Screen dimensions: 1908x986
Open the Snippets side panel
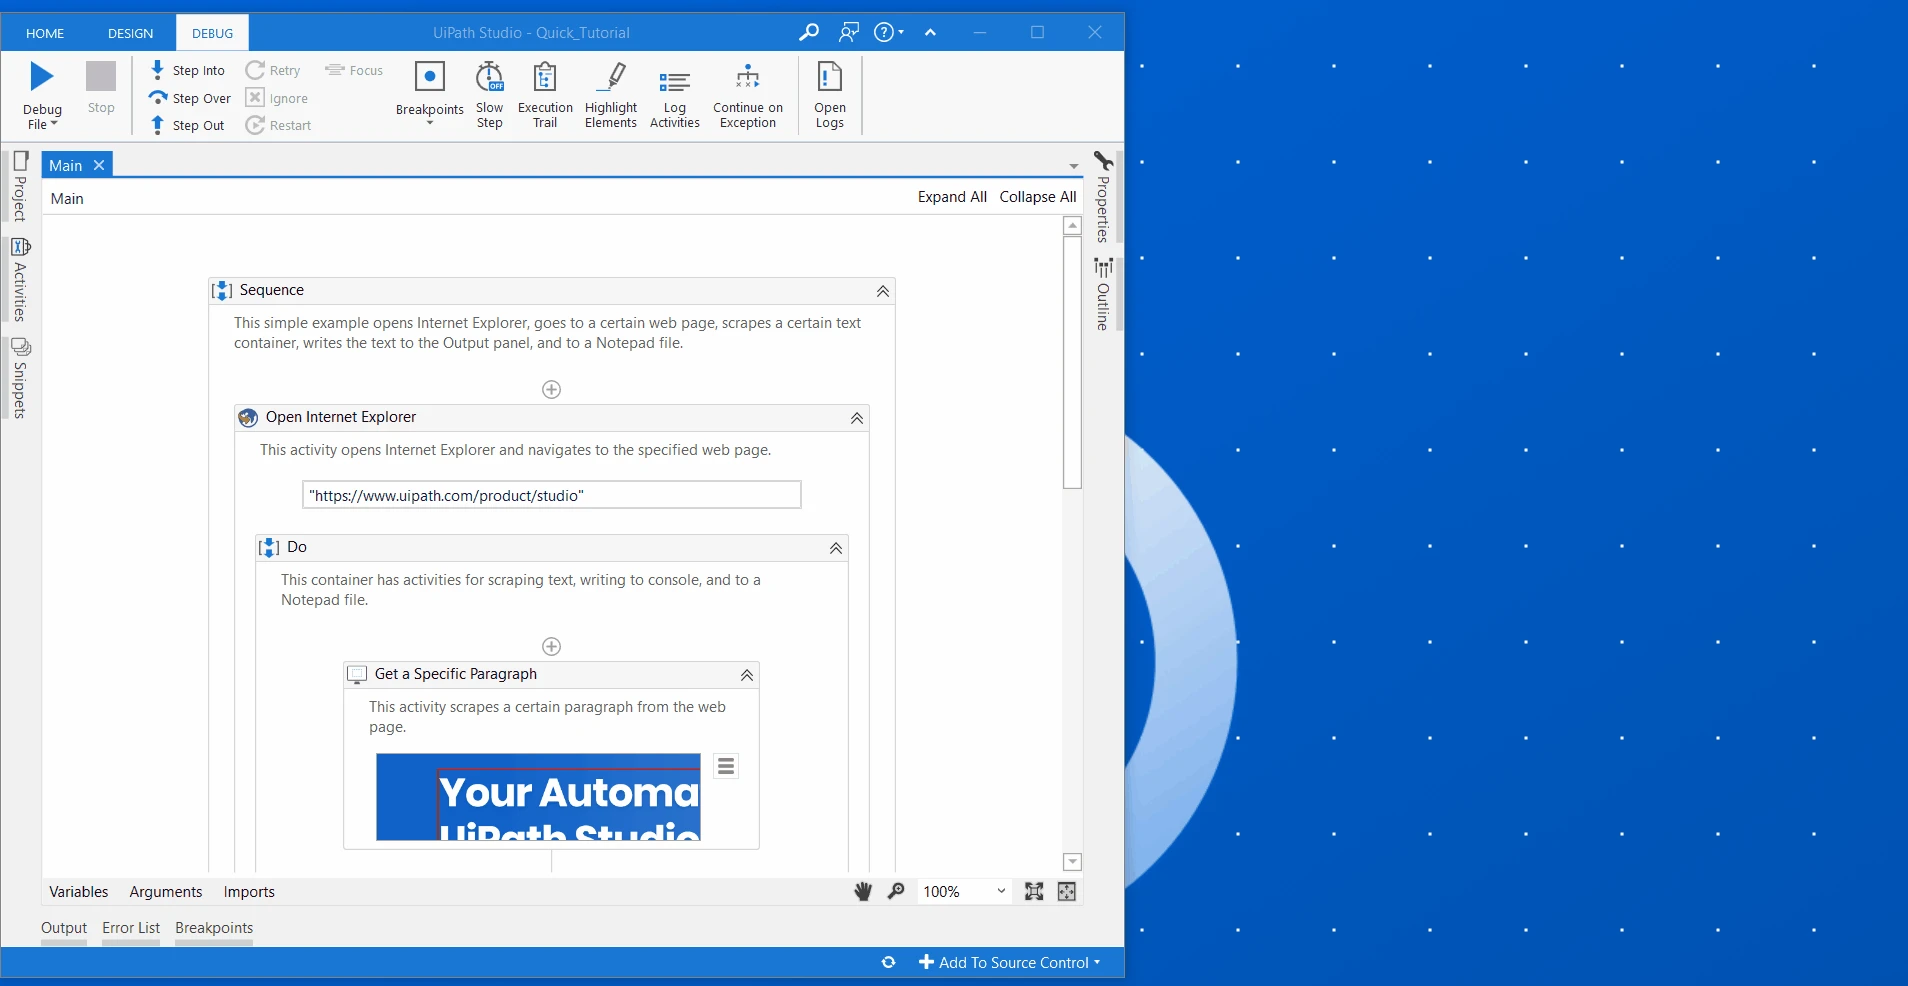click(x=20, y=378)
